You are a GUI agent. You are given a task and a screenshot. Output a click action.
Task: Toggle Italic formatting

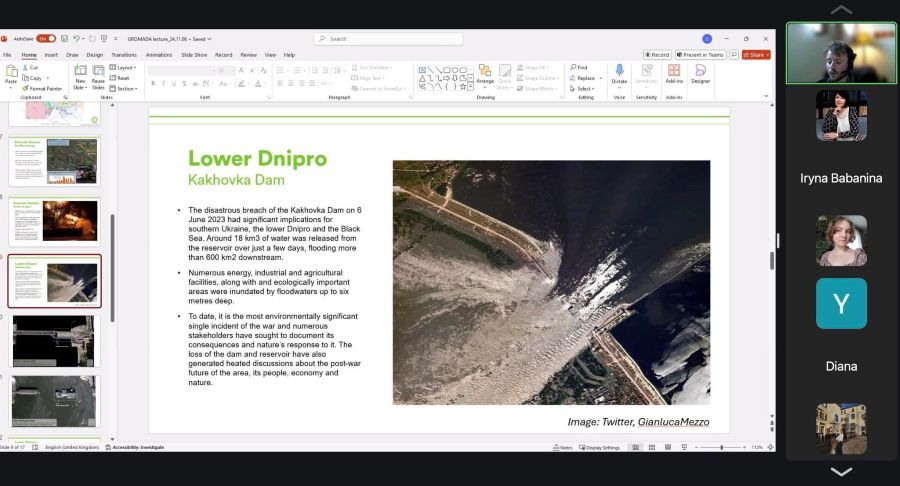164,84
